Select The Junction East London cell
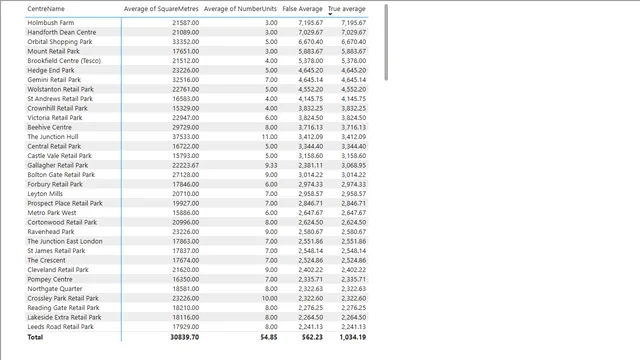The image size is (640, 360). (65, 241)
